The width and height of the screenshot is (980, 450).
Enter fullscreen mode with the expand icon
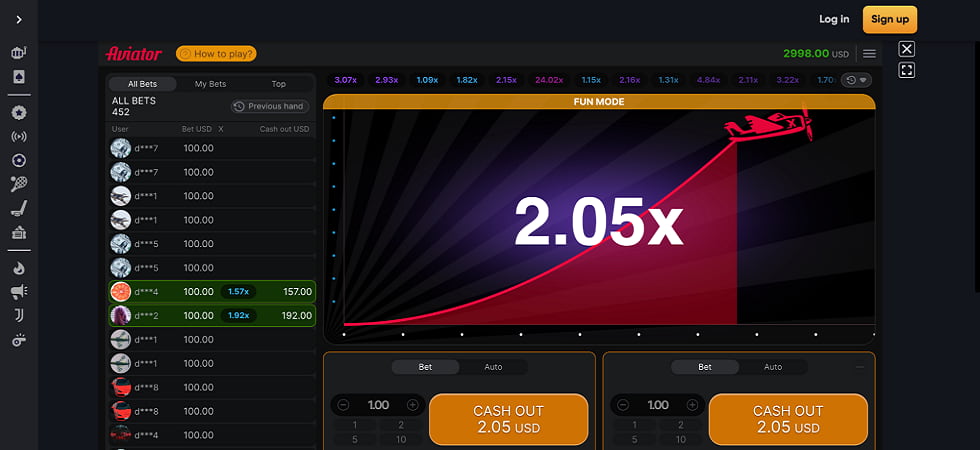pos(907,70)
